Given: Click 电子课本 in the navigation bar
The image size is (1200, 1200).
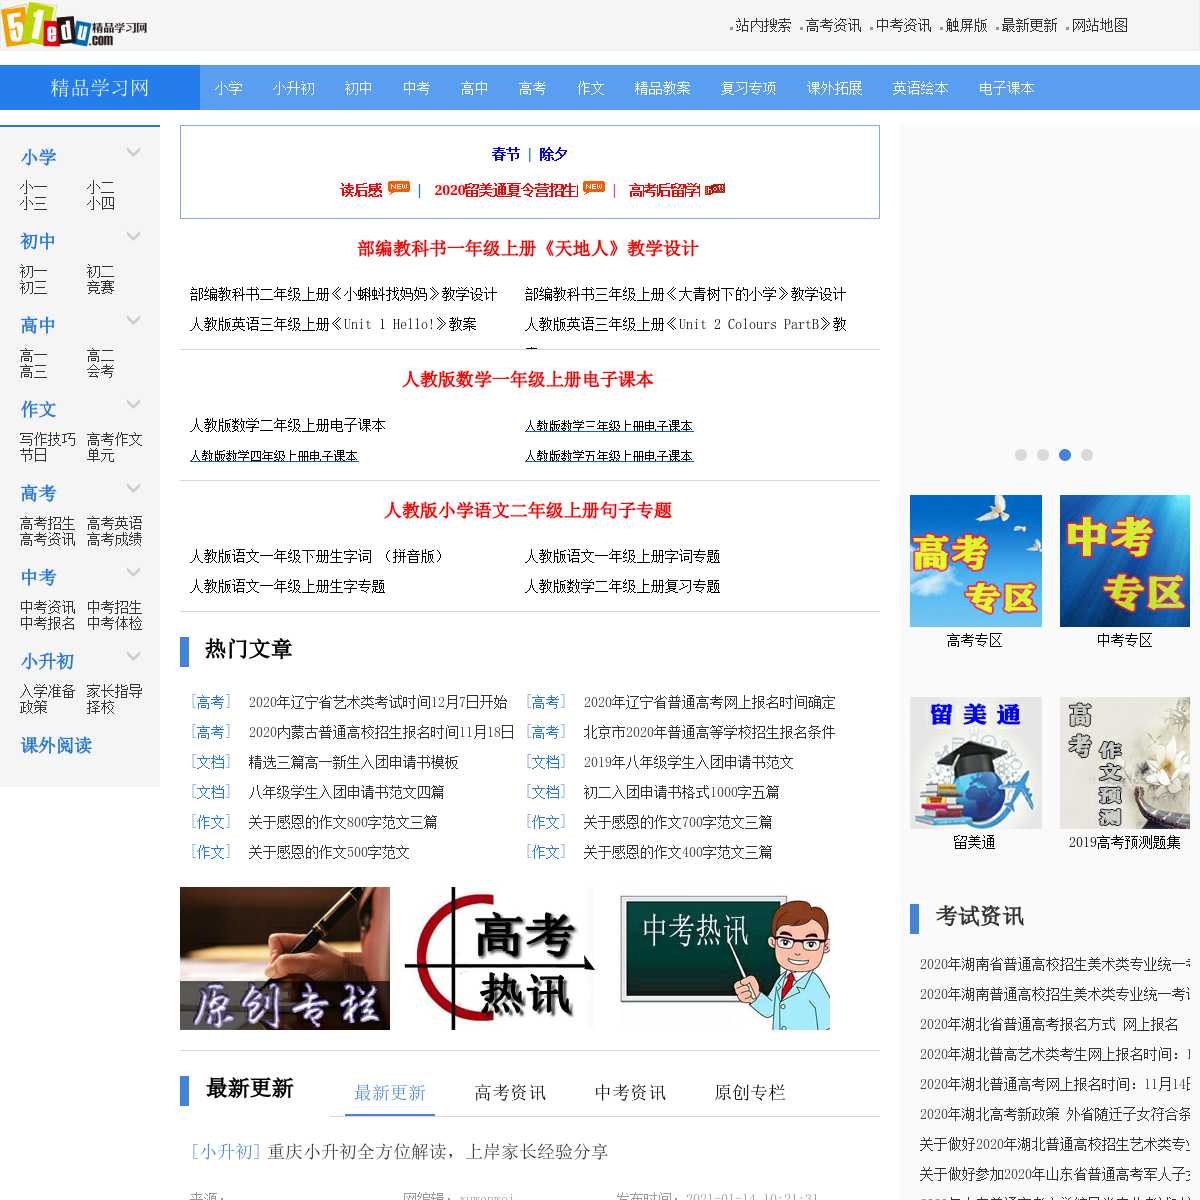Looking at the screenshot, I should click(x=1006, y=88).
